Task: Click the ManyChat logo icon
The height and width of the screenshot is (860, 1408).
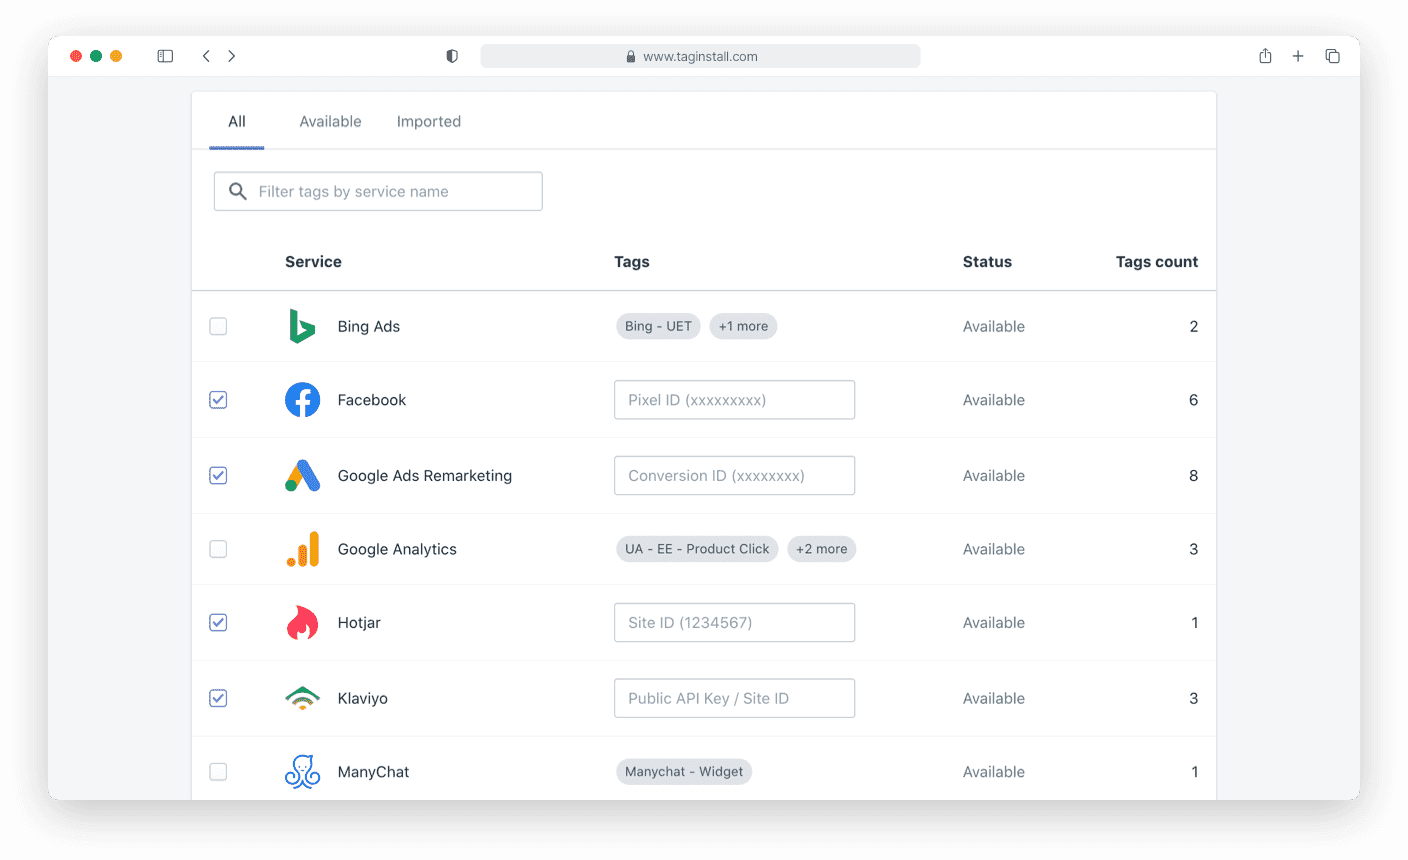Action: (302, 772)
